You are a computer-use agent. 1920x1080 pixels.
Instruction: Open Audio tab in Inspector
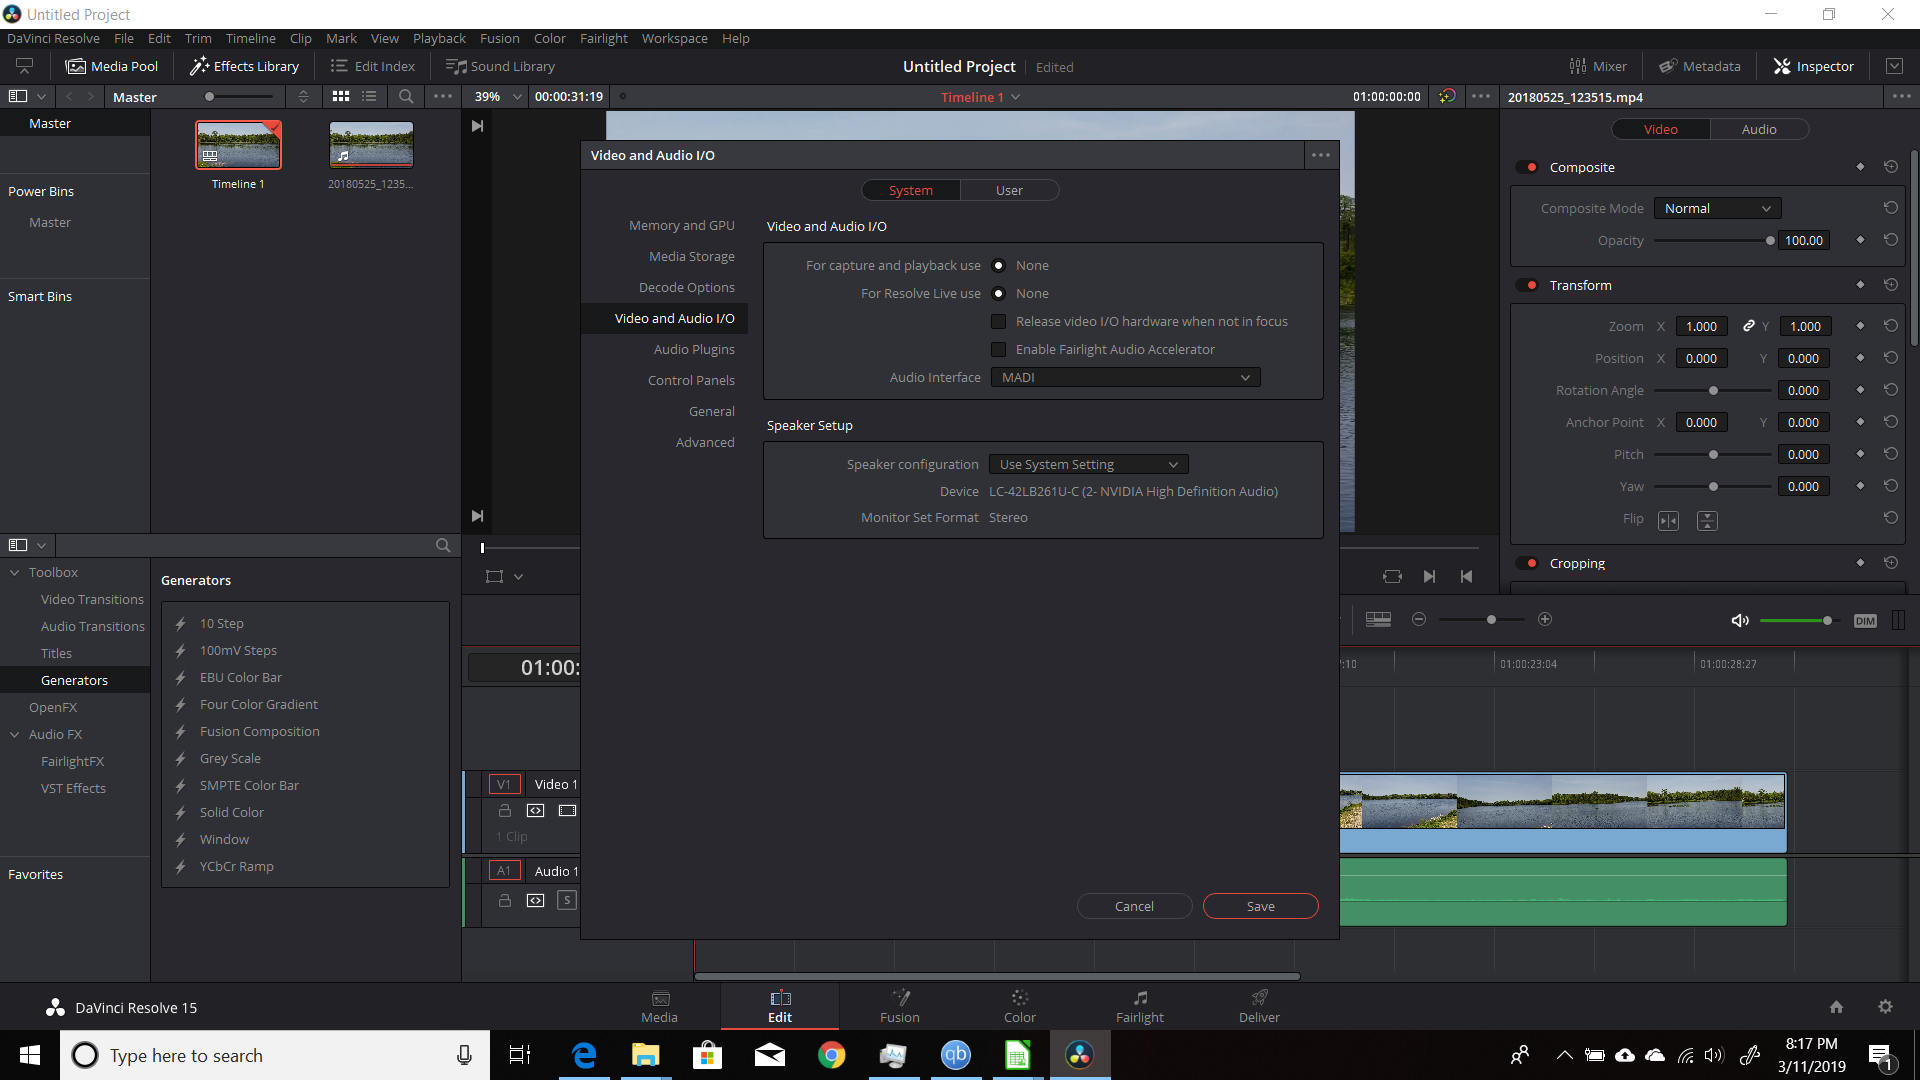pos(1759,129)
